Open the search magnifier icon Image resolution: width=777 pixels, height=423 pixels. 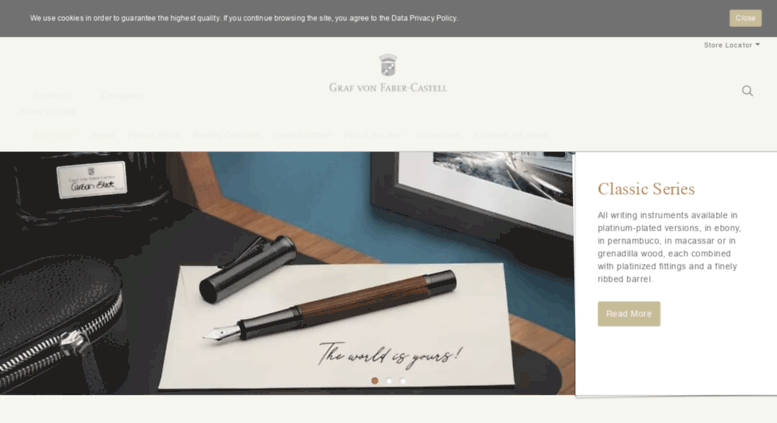click(x=747, y=91)
